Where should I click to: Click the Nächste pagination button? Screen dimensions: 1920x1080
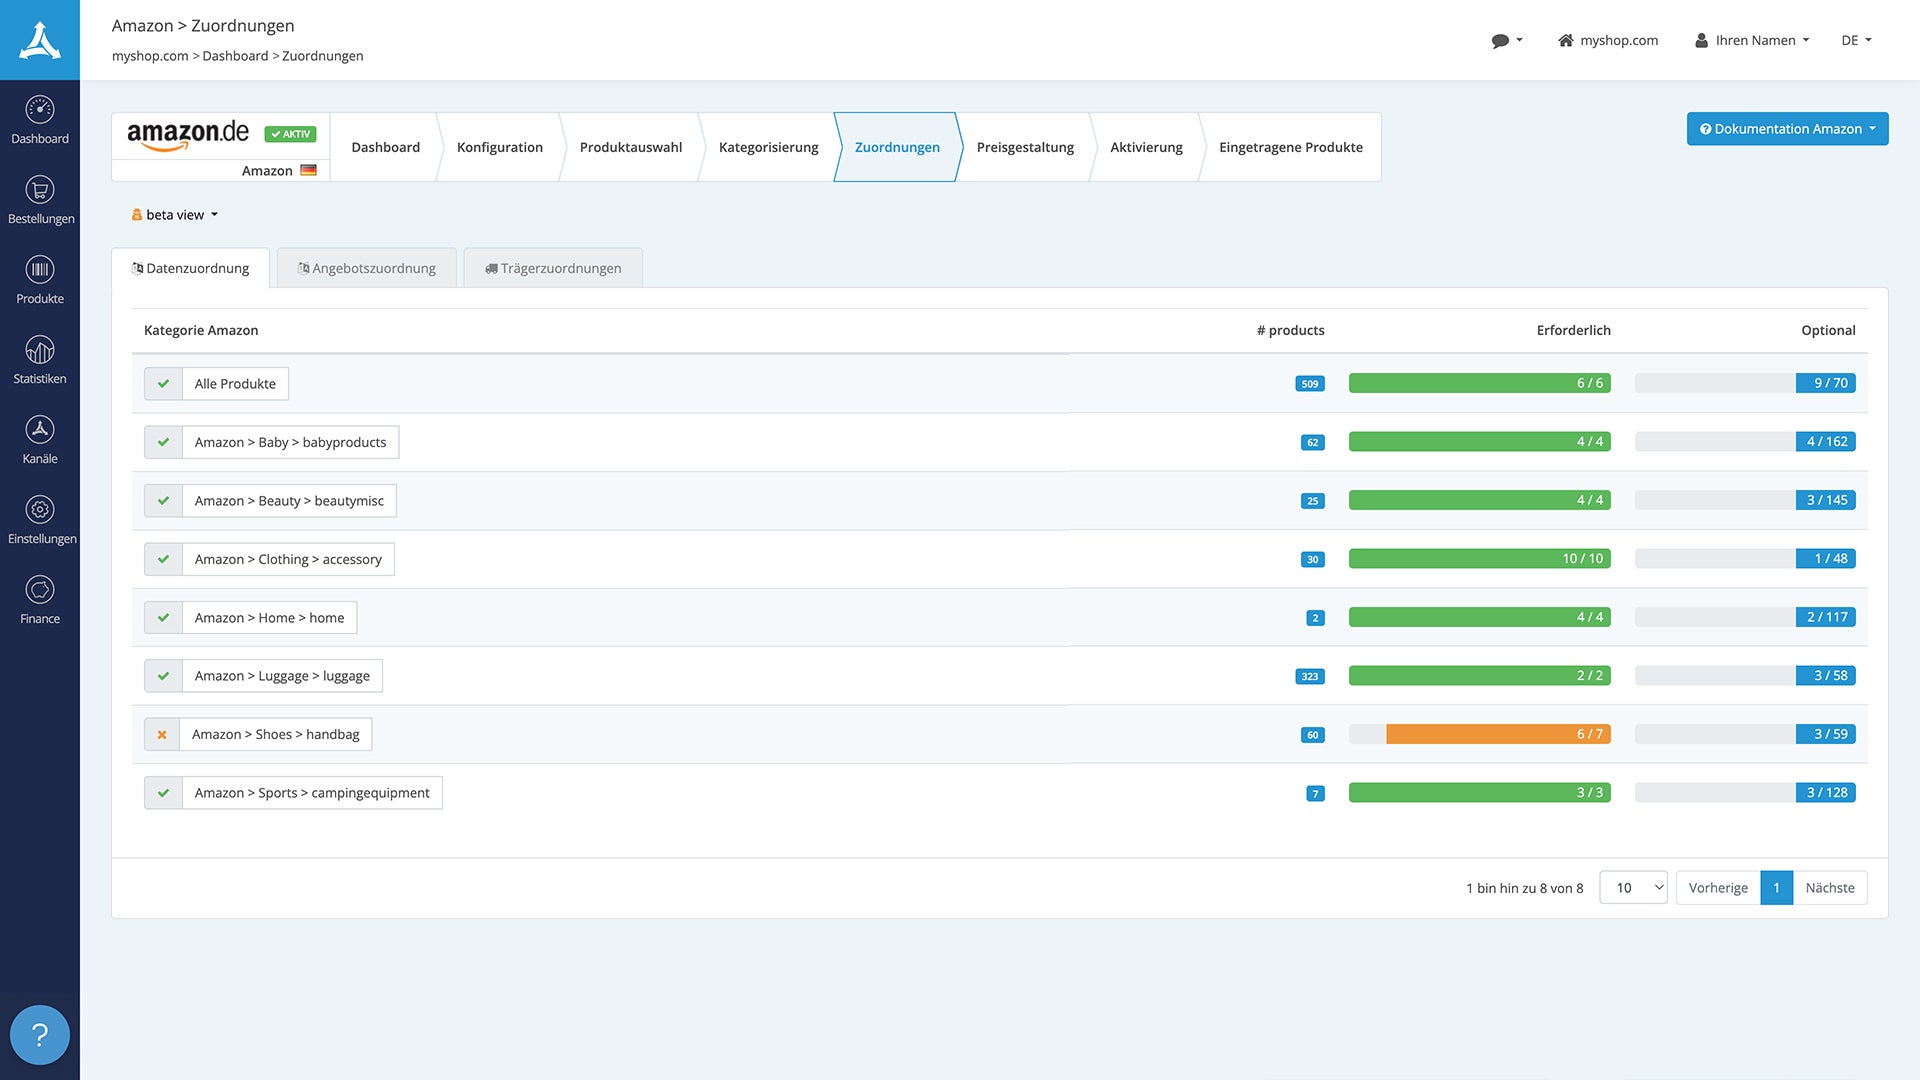click(1829, 888)
